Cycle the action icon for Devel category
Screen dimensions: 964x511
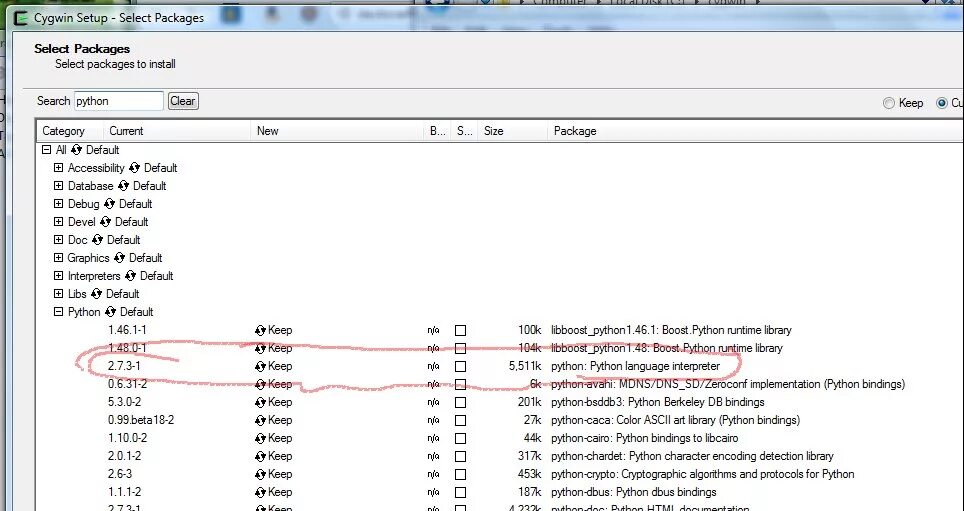[x=105, y=222]
